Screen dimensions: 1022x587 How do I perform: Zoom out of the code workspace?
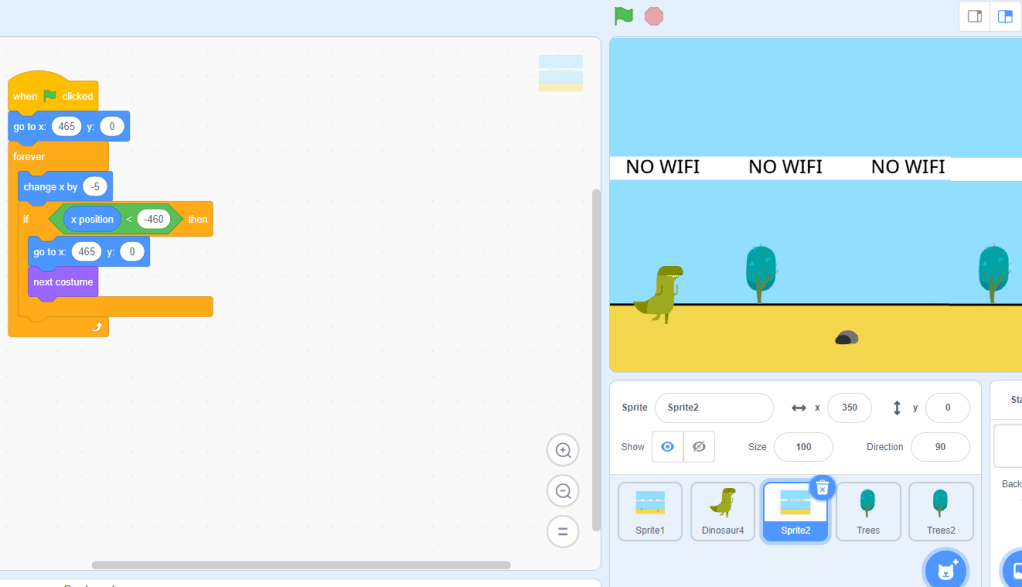click(x=562, y=491)
